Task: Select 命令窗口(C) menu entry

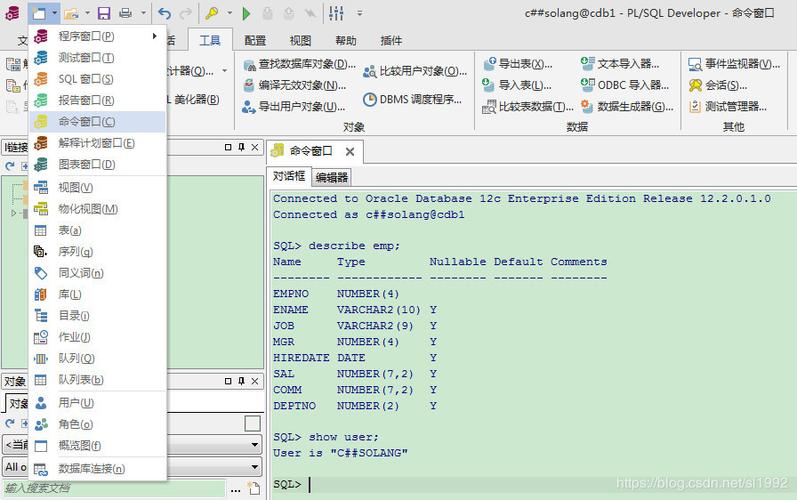Action: [x=98, y=121]
